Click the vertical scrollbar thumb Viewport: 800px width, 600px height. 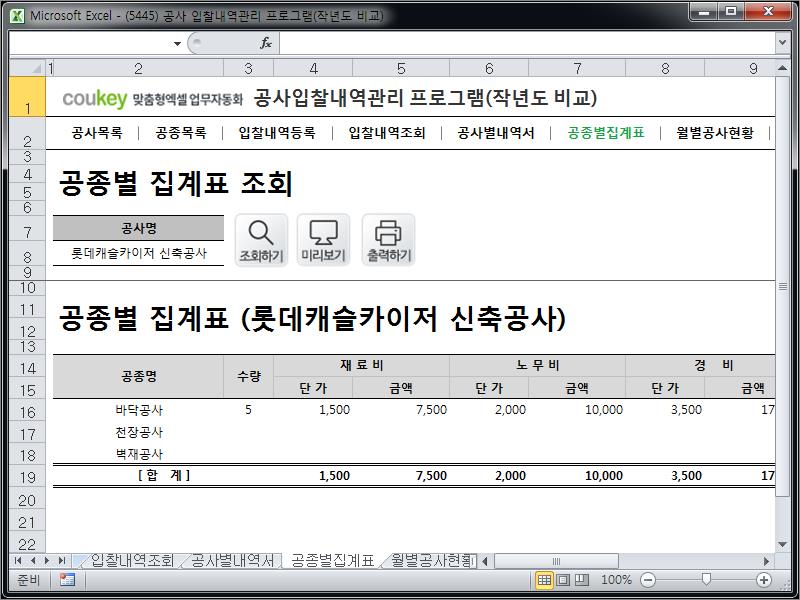[x=782, y=286]
